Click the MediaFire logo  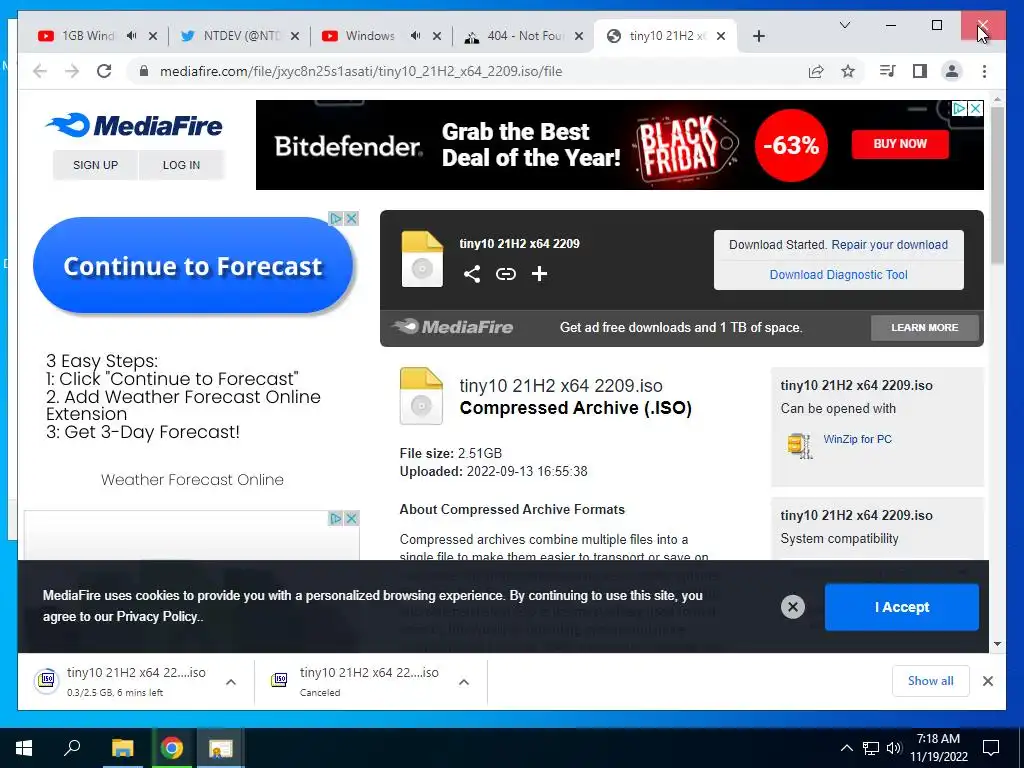point(135,125)
